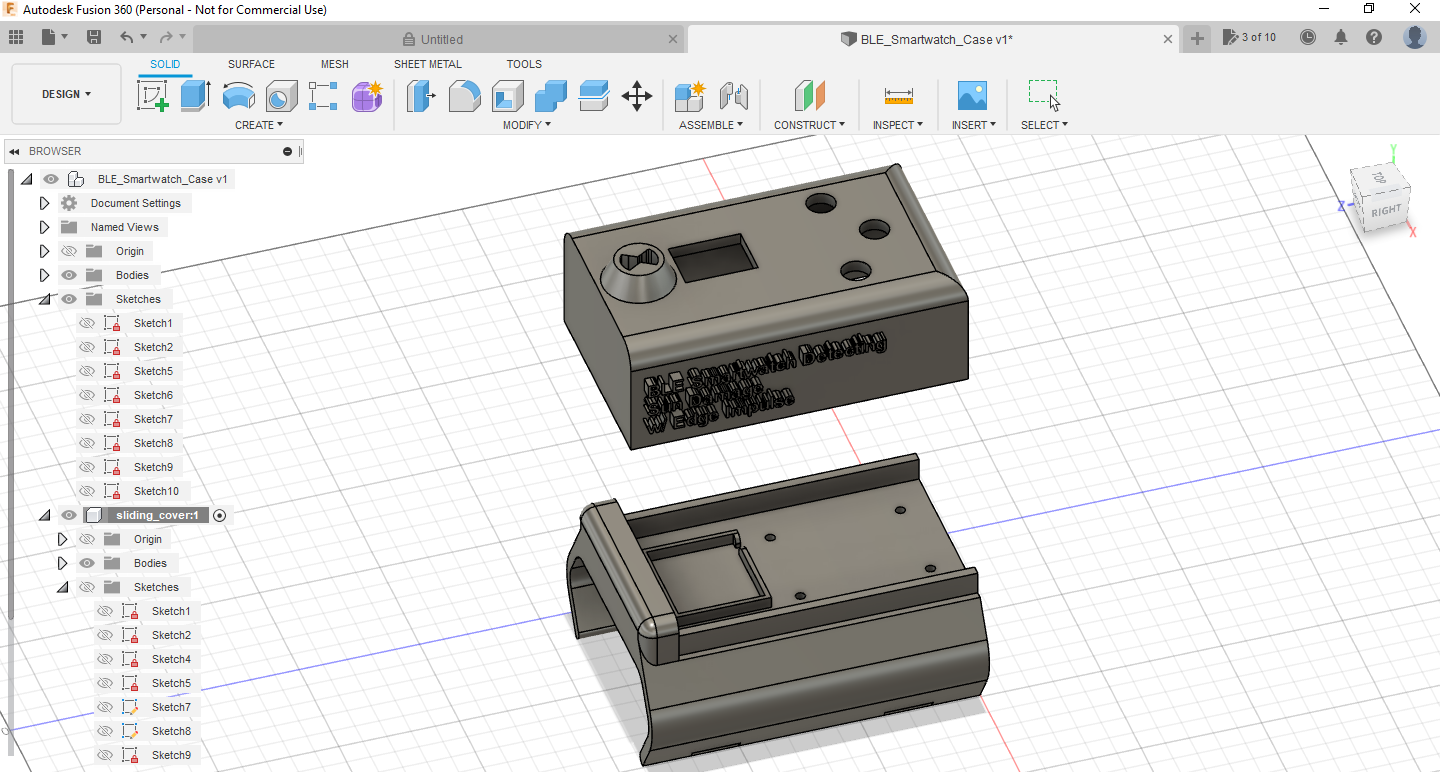The width and height of the screenshot is (1440, 772).
Task: Toggle visibility of the sliding_cover:1 component
Action: point(68,515)
